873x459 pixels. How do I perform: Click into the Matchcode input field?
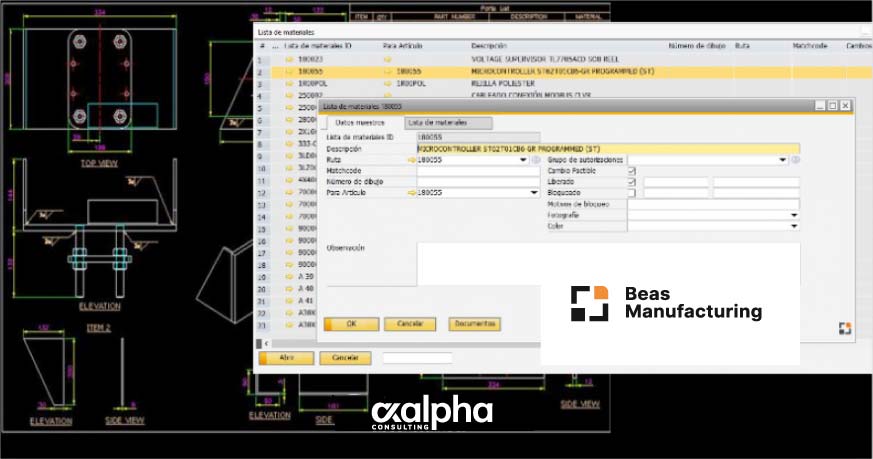(x=477, y=171)
